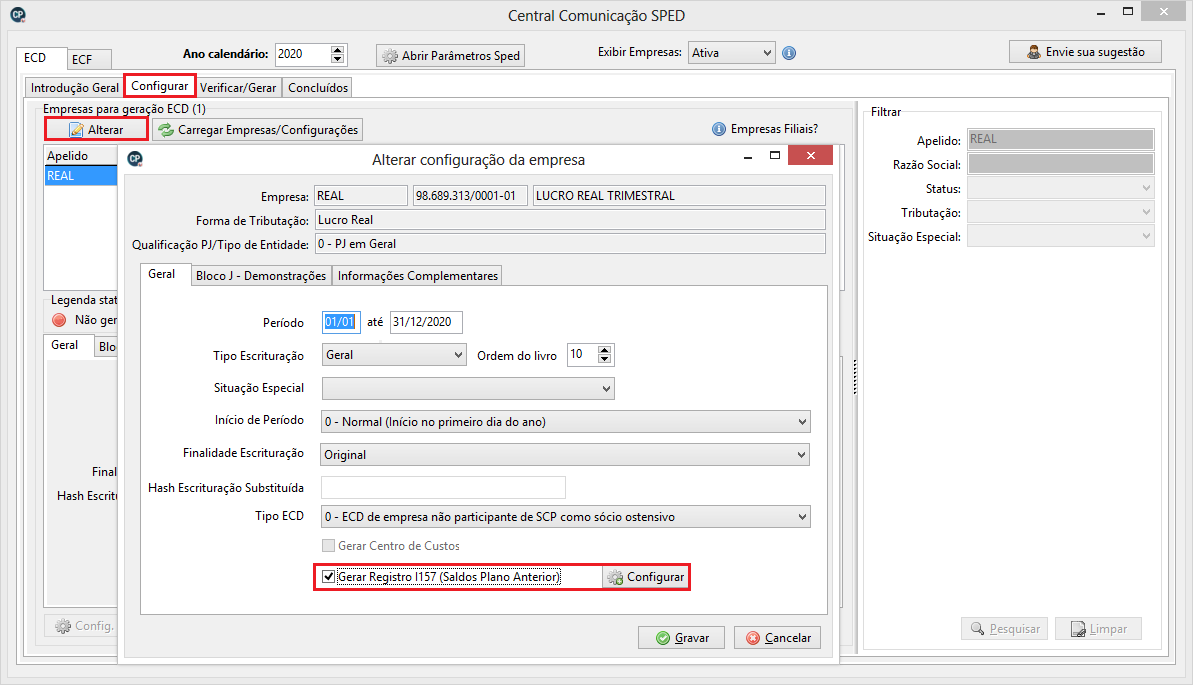Screen dimensions: 1193x685
Task: Click the Config. button at bottom left
Action: click(x=81, y=626)
